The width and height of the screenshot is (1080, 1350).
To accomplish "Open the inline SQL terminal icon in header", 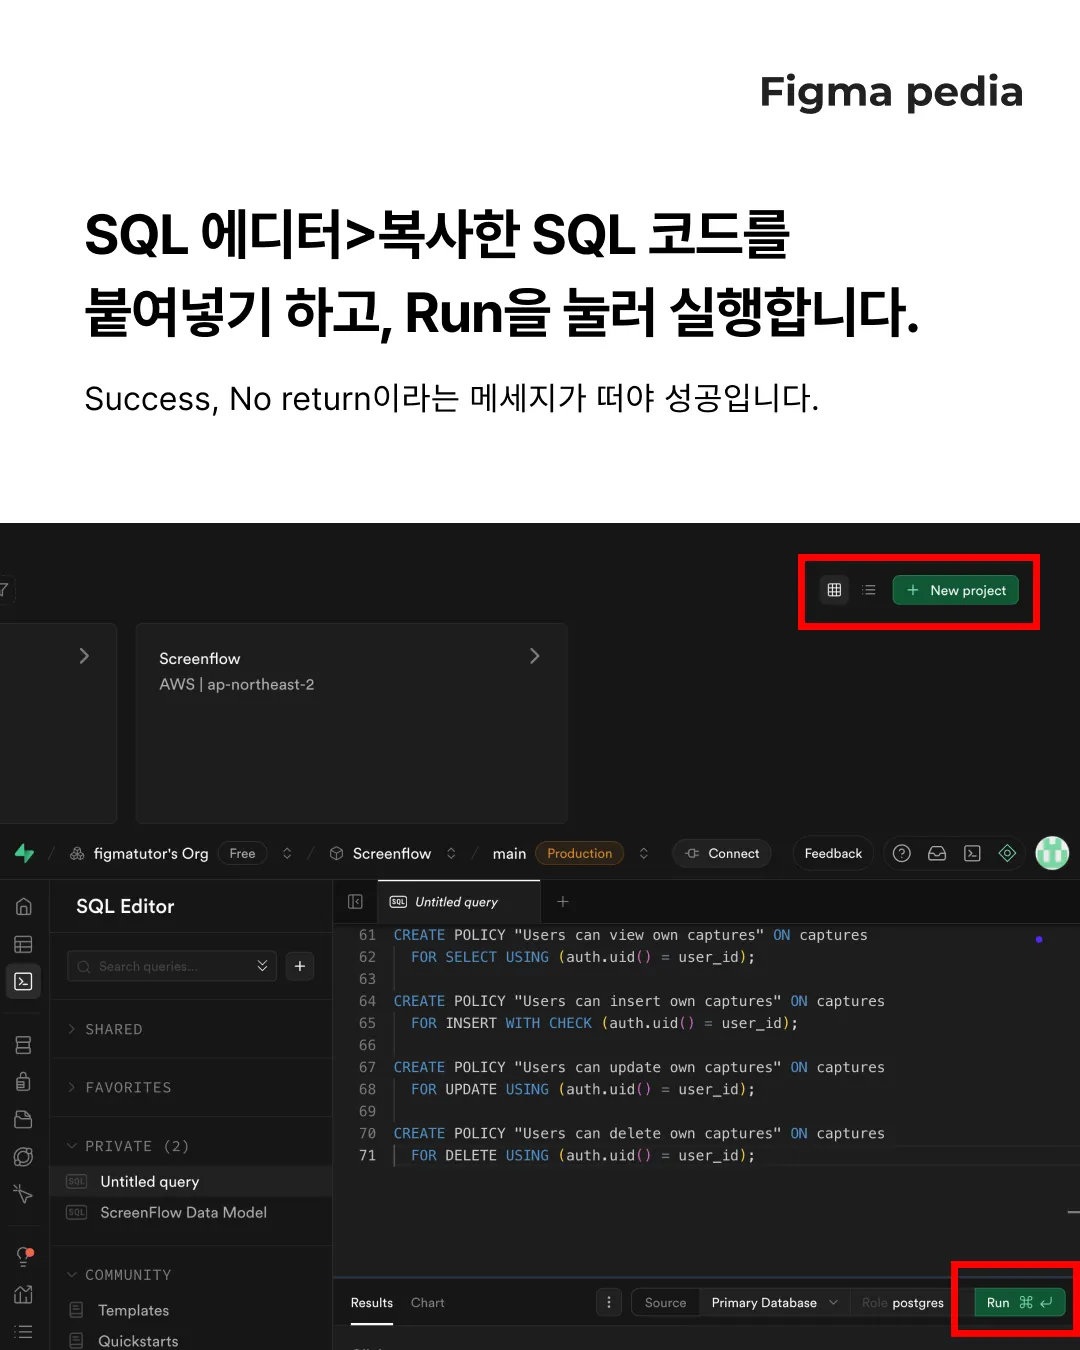I will click(972, 853).
